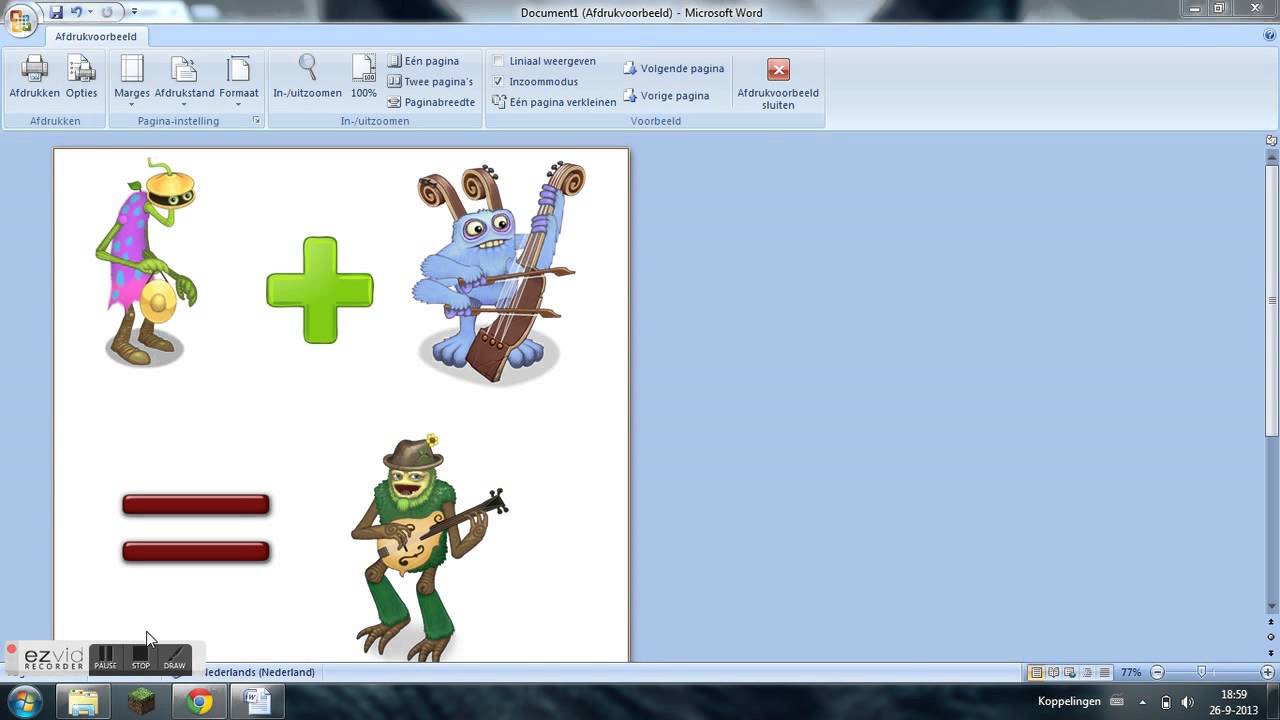1280x720 pixels.
Task: Click the Nederlands (Nederland) language indicator
Action: [x=258, y=672]
